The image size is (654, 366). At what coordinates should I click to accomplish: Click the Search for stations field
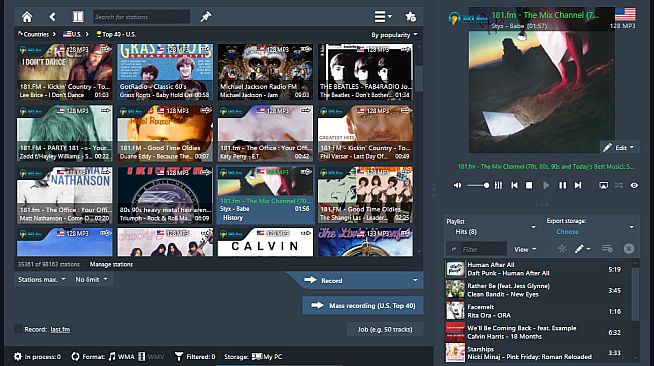[141, 17]
